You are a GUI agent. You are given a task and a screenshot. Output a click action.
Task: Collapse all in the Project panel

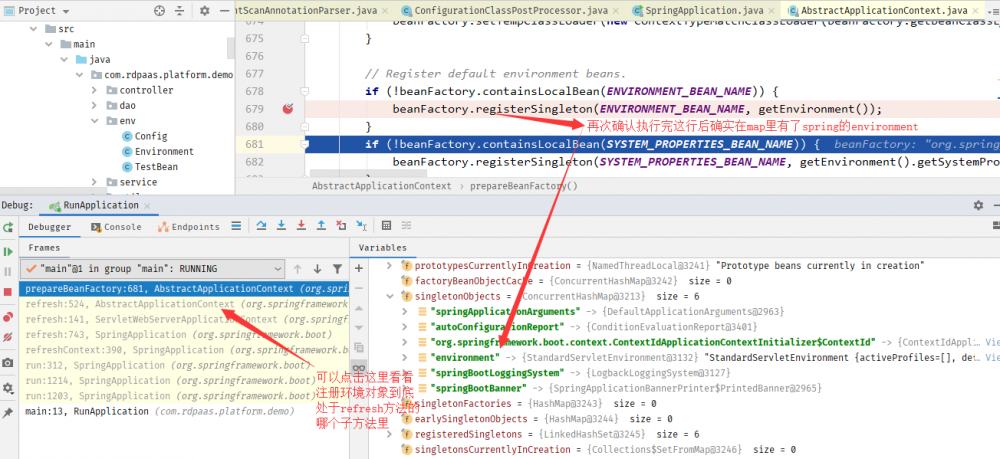[179, 10]
